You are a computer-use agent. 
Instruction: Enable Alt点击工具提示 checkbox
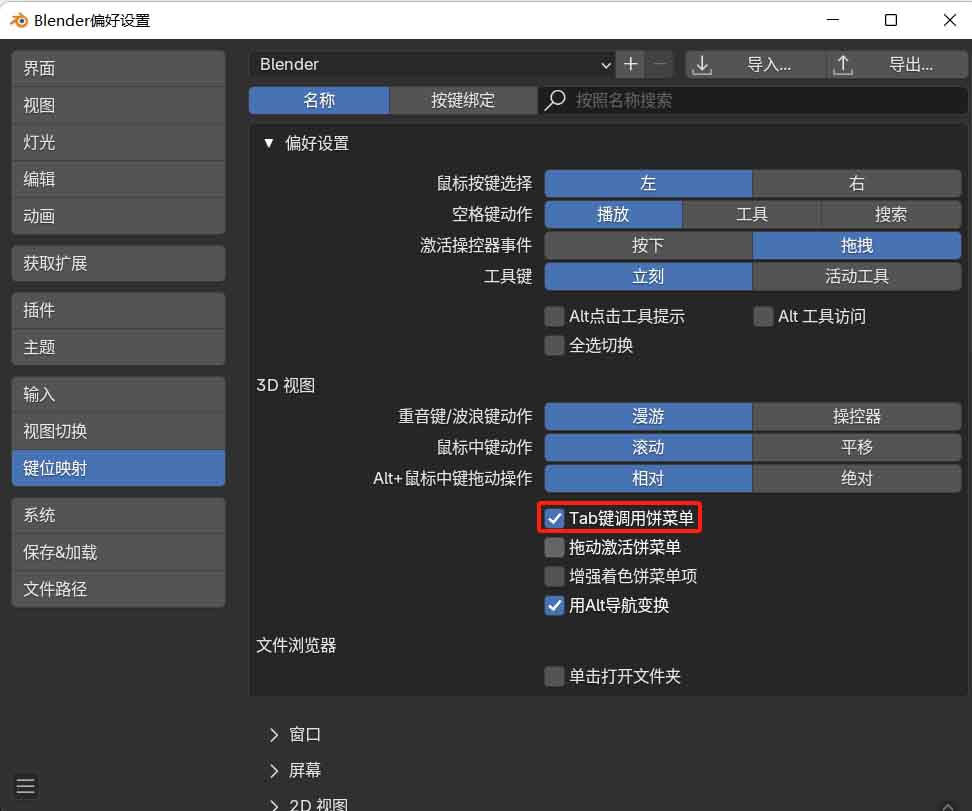pos(554,317)
